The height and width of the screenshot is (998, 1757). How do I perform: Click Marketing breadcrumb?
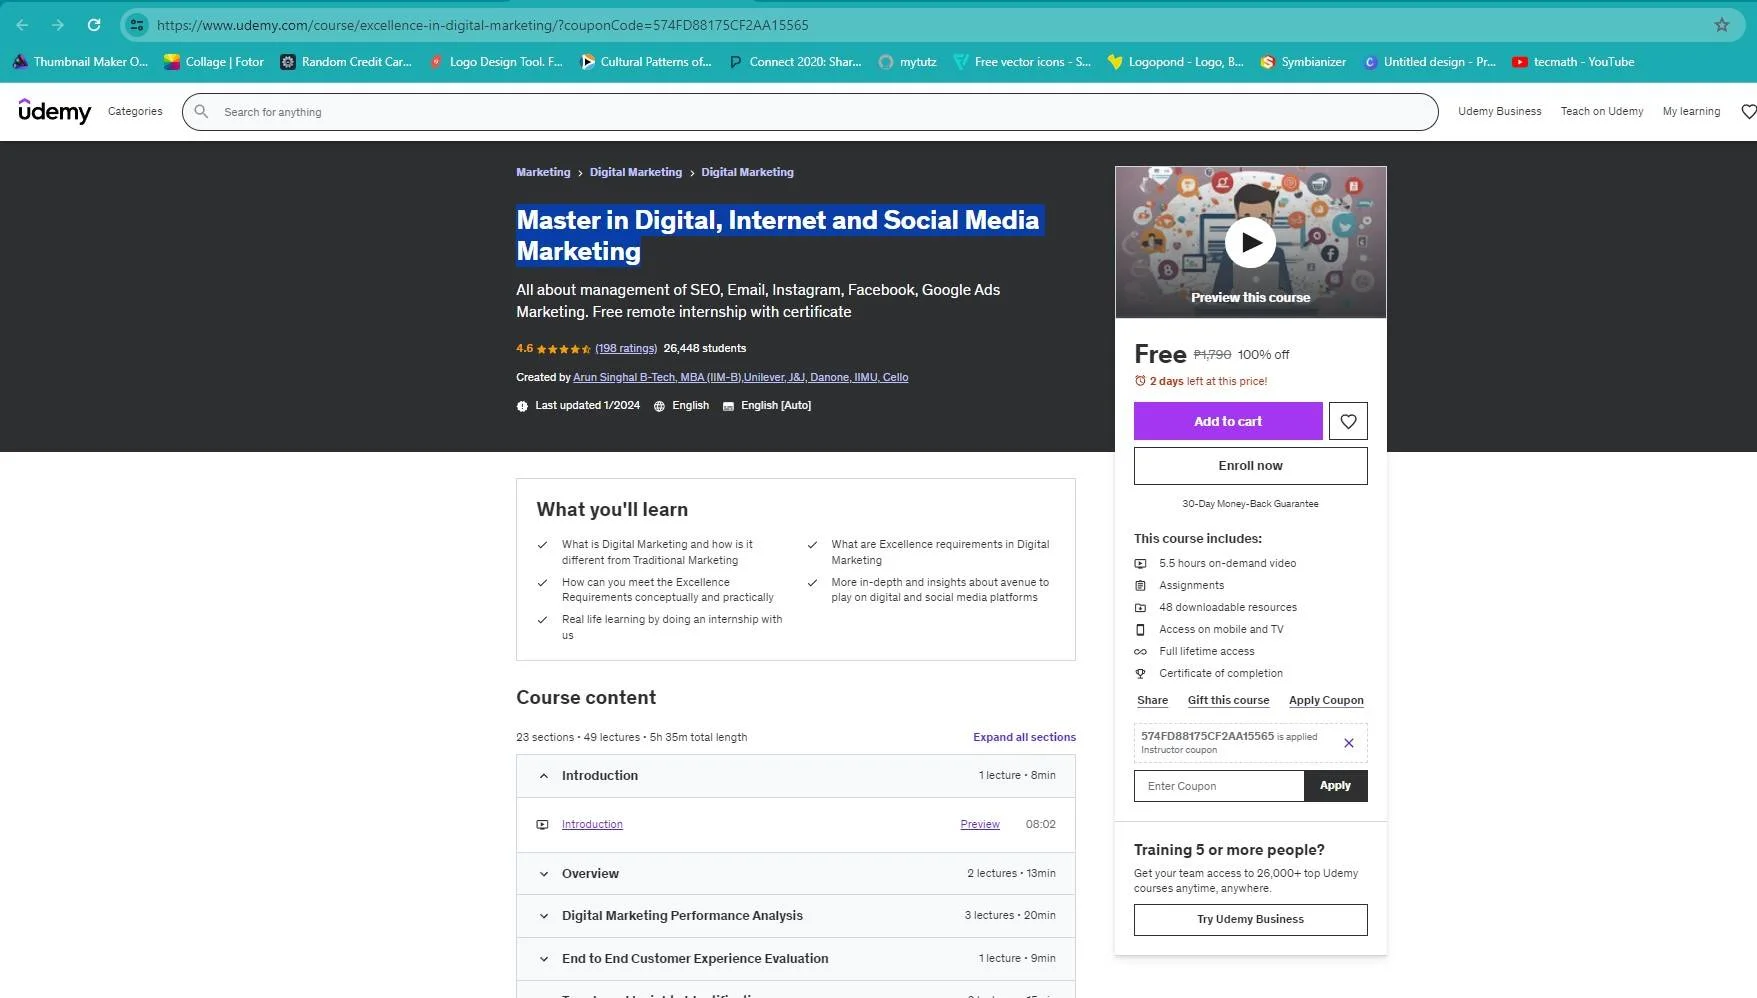[543, 172]
